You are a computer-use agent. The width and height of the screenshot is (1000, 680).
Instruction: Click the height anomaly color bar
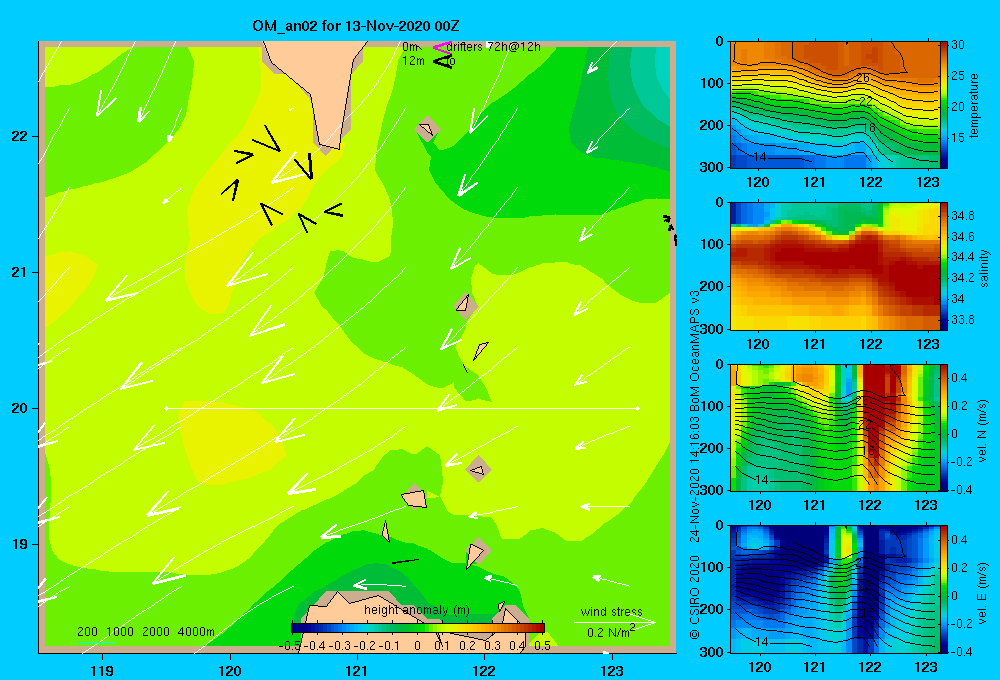point(417,627)
